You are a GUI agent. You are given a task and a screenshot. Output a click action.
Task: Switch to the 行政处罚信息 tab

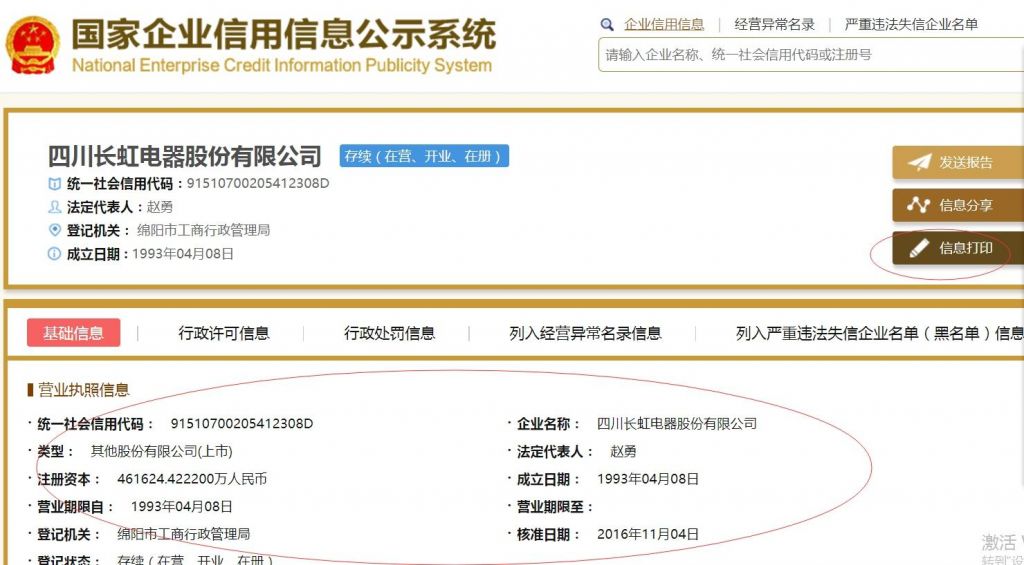pyautogui.click(x=390, y=333)
